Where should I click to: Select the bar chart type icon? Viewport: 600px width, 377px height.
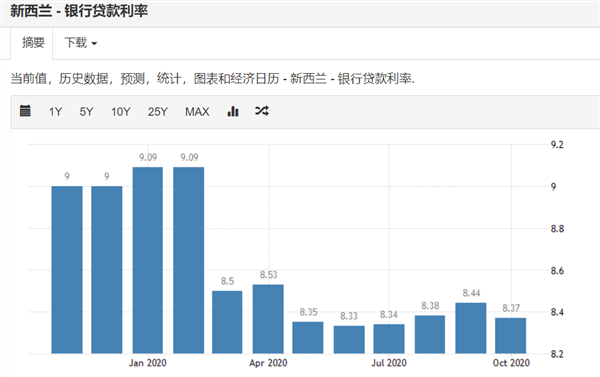(233, 111)
